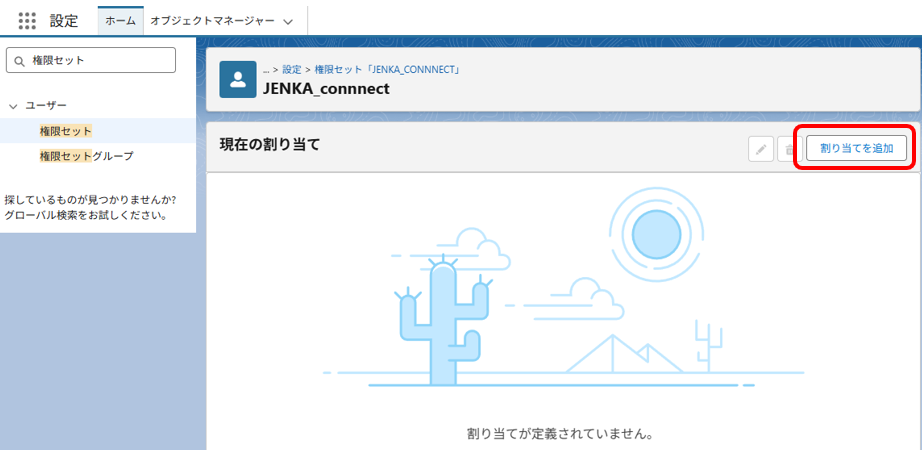922x450 pixels.
Task: Click the 設定 breadcrumb link
Action: pos(292,70)
